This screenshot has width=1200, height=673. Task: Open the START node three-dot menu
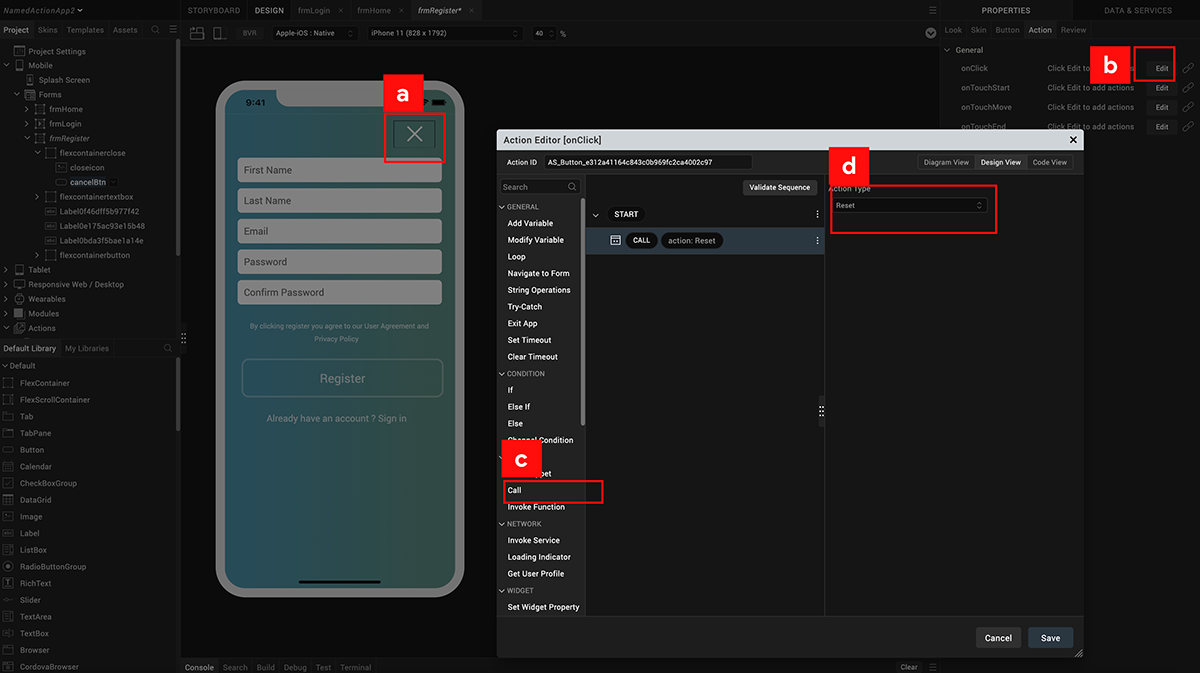point(817,214)
